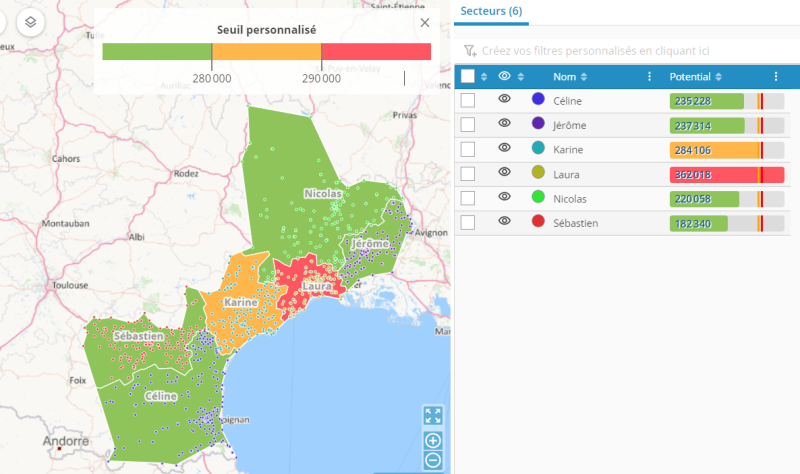This screenshot has height=474, width=800.
Task: Sort by the visibility column arrows
Action: [520, 77]
